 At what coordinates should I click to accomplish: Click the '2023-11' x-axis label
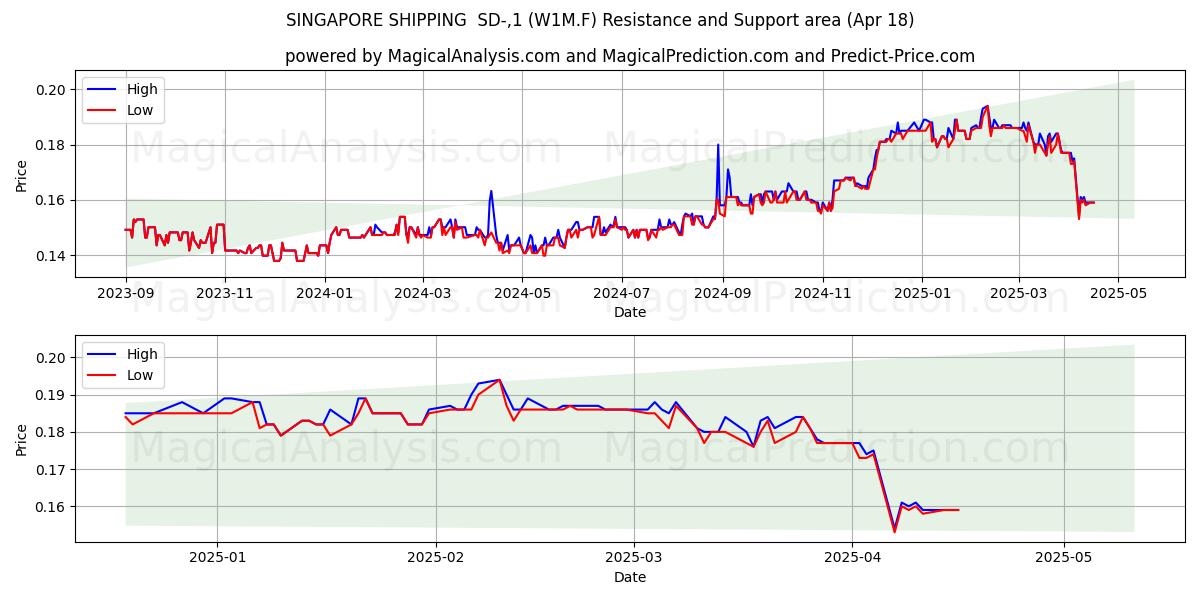[x=225, y=293]
